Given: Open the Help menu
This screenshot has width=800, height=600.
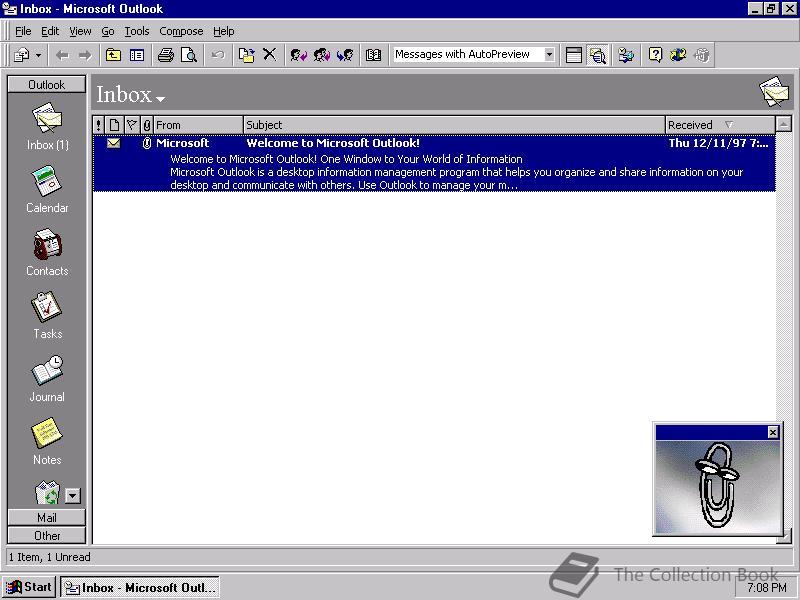Looking at the screenshot, I should [223, 31].
